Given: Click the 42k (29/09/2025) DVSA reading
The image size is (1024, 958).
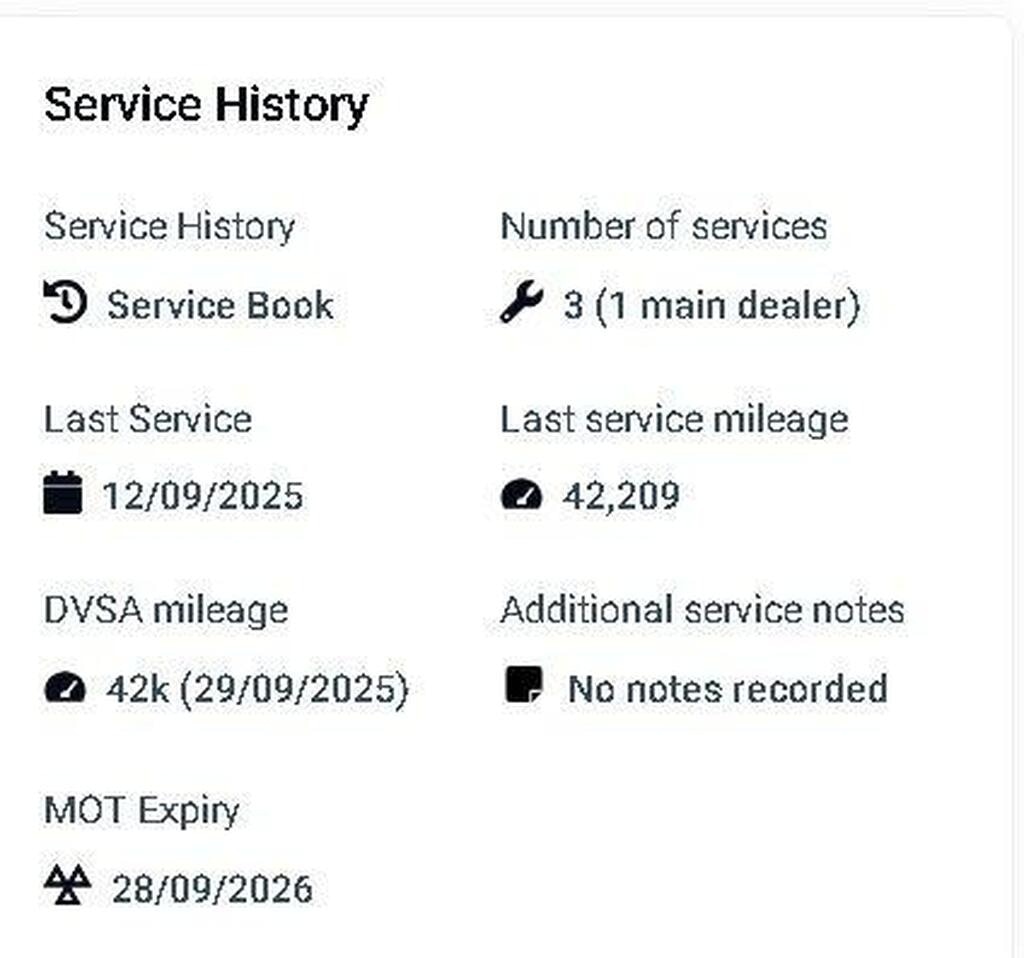Looking at the screenshot, I should coord(257,689).
